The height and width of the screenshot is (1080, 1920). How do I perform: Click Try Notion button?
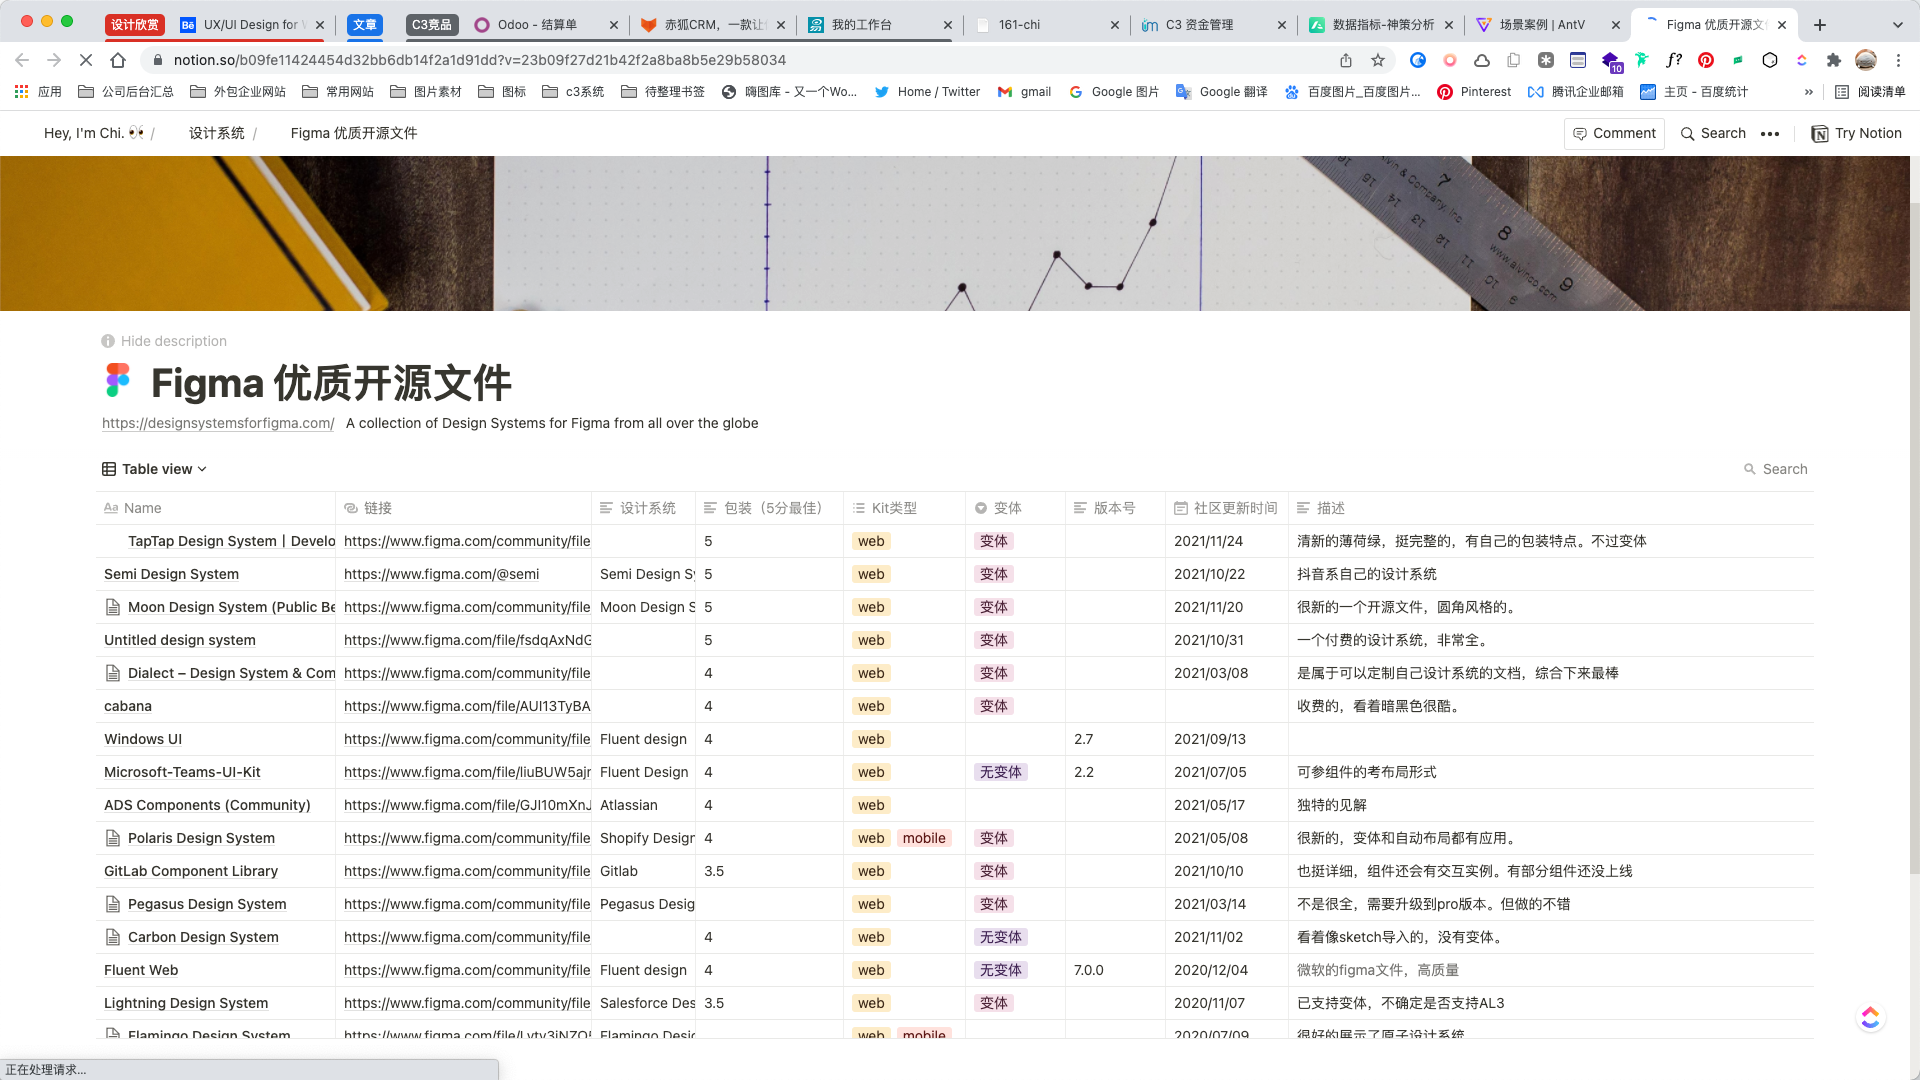click(x=1857, y=133)
